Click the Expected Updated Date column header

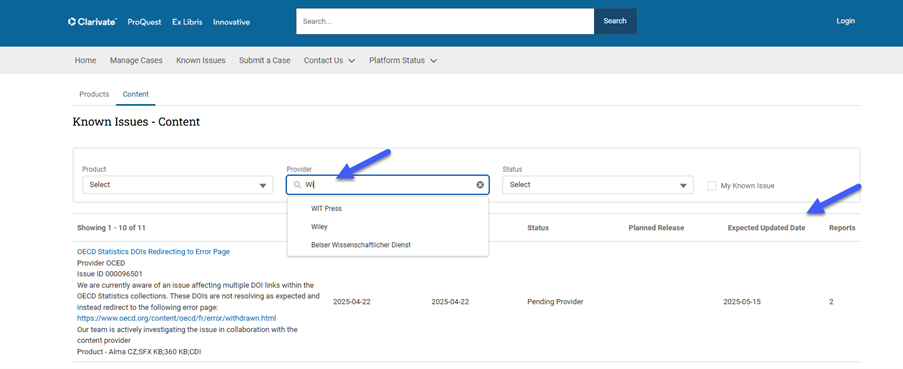tap(767, 228)
